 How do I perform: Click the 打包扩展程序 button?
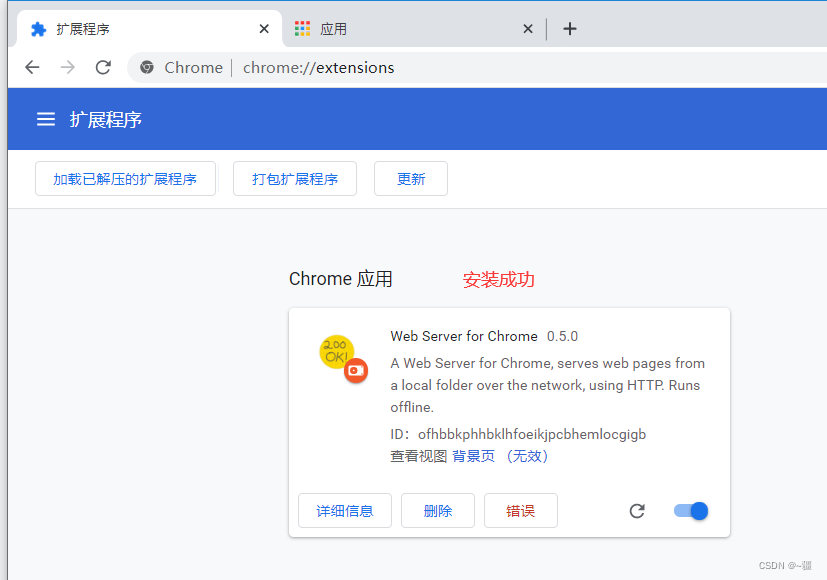(x=295, y=179)
